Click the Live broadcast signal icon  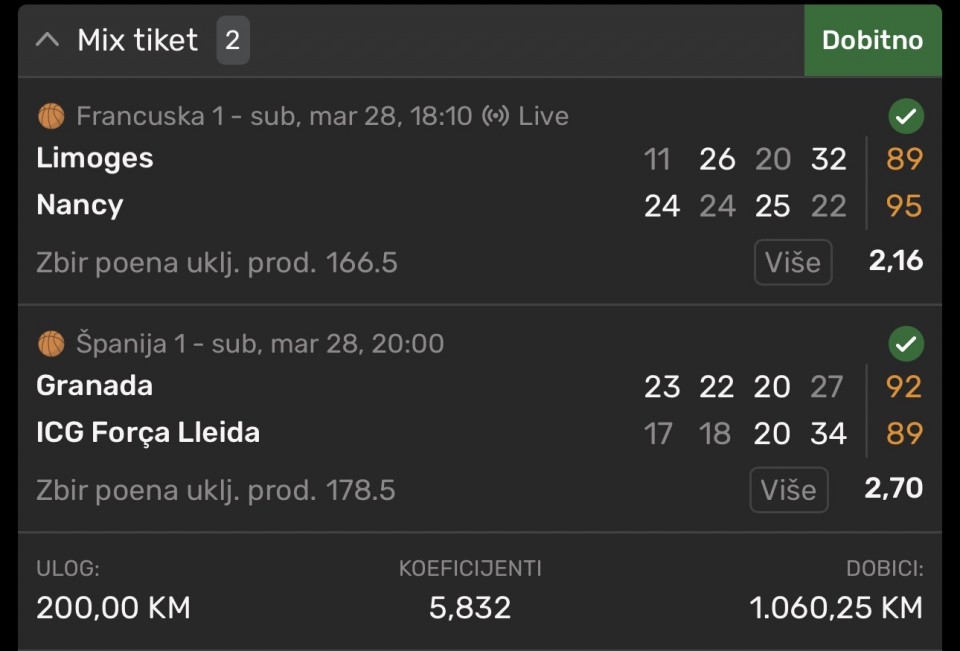495,116
